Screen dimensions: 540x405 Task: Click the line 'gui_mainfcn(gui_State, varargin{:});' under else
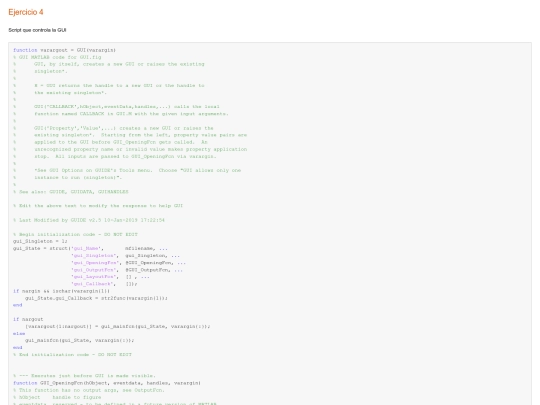(x=80, y=340)
